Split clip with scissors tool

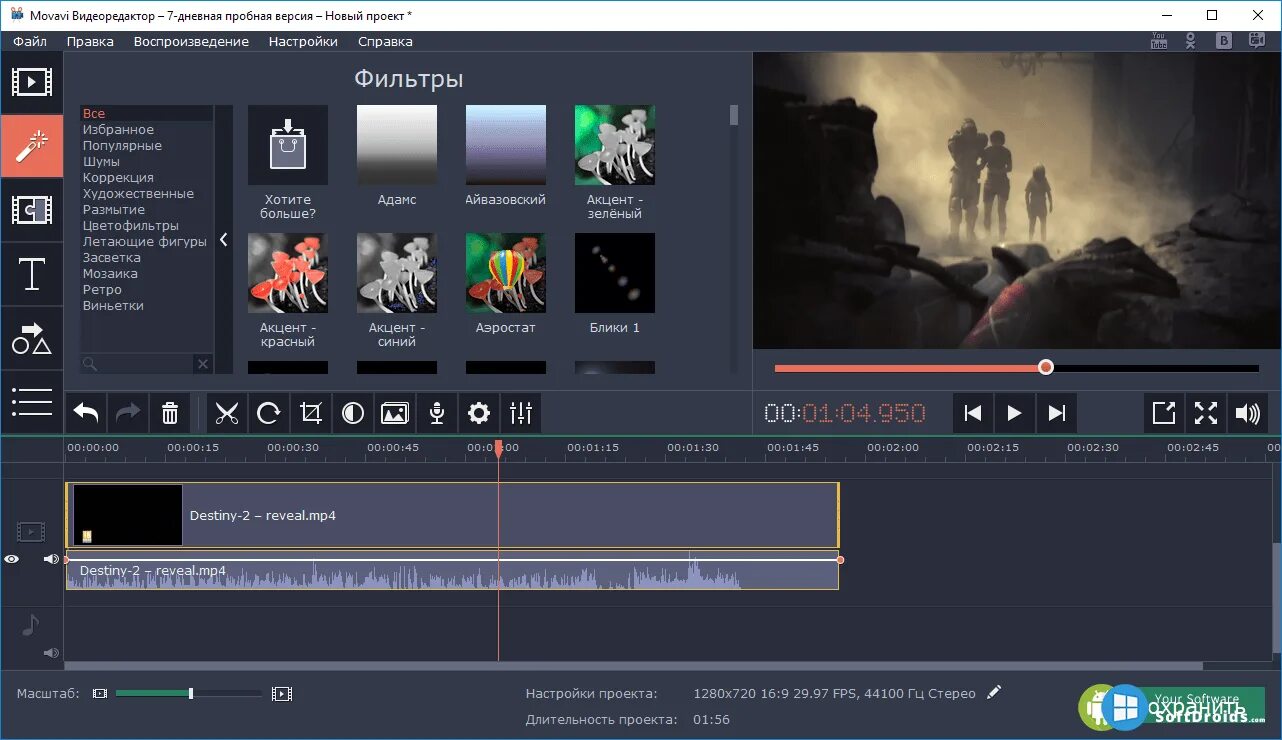coord(227,413)
